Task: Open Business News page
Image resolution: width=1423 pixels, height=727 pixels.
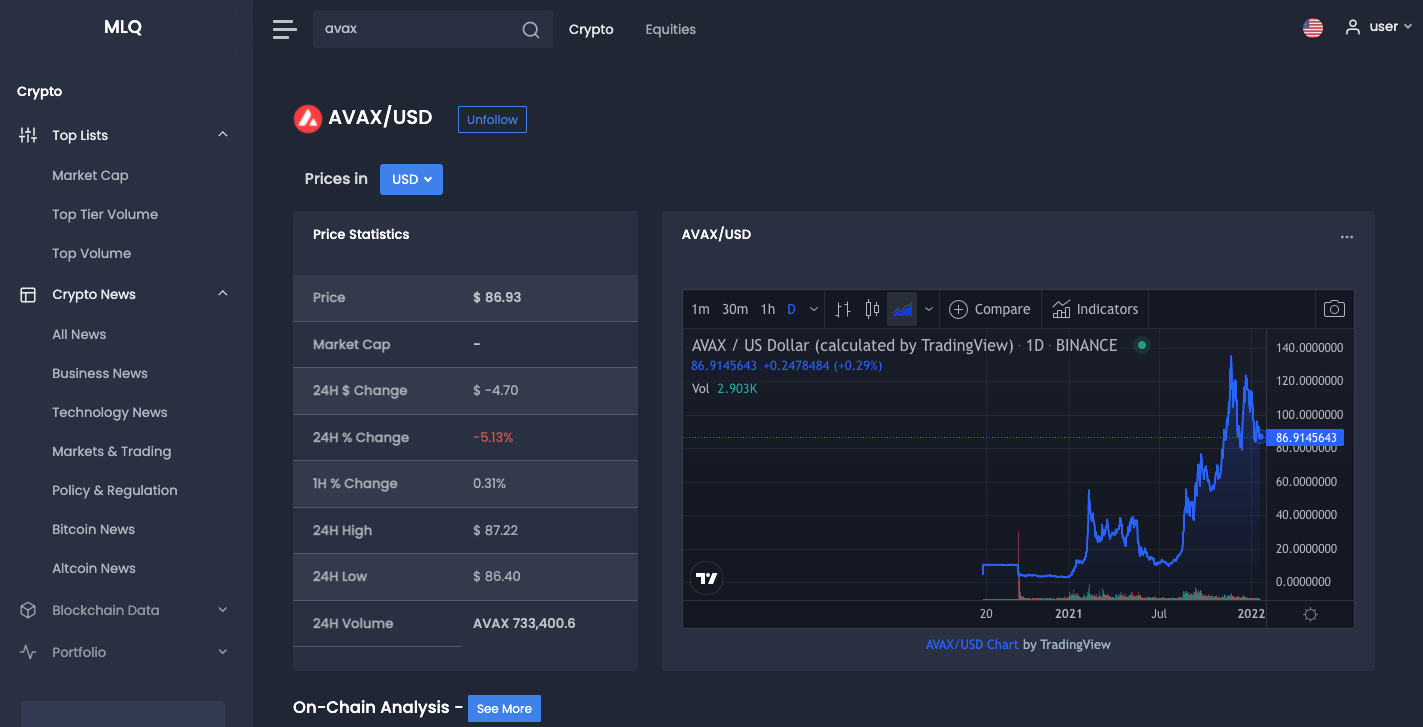Action: click(100, 373)
